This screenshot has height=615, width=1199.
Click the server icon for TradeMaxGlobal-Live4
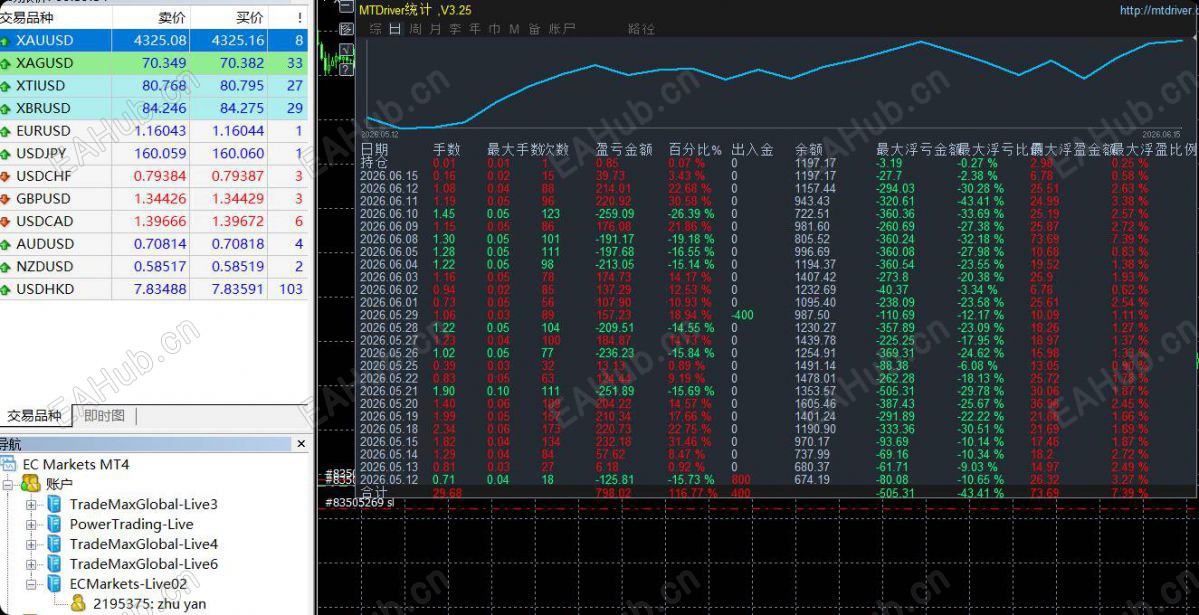(54, 544)
